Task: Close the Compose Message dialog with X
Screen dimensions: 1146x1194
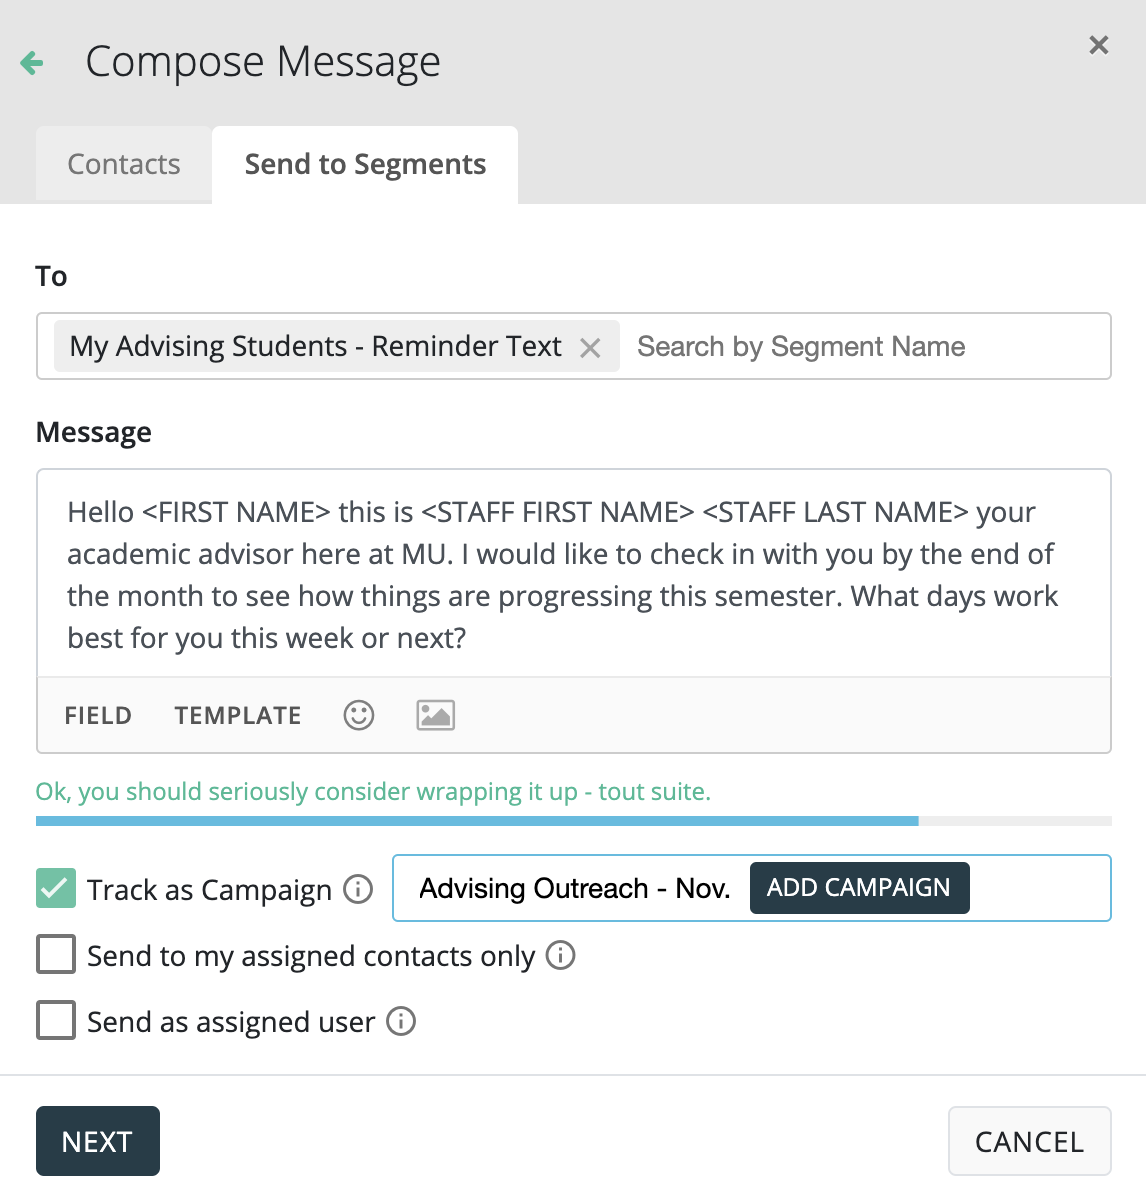Action: click(x=1098, y=45)
